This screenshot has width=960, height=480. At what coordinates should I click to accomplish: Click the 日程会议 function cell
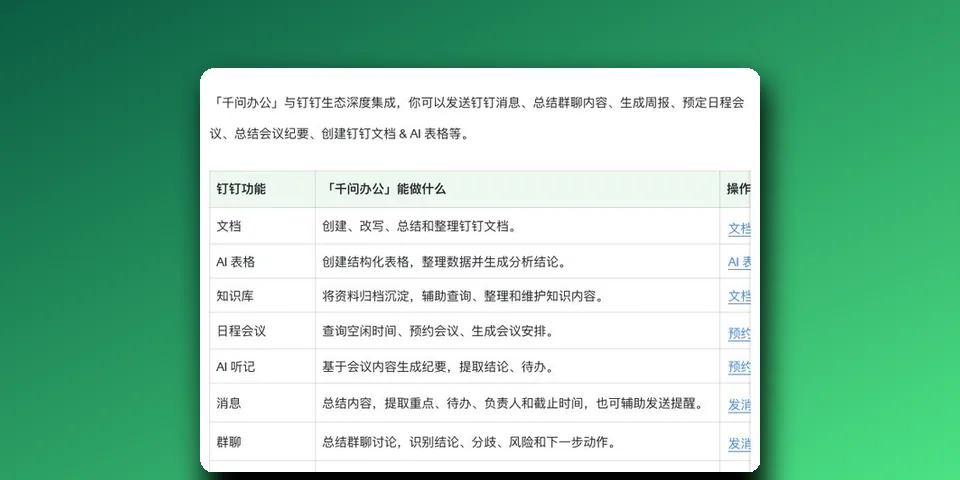click(x=263, y=331)
